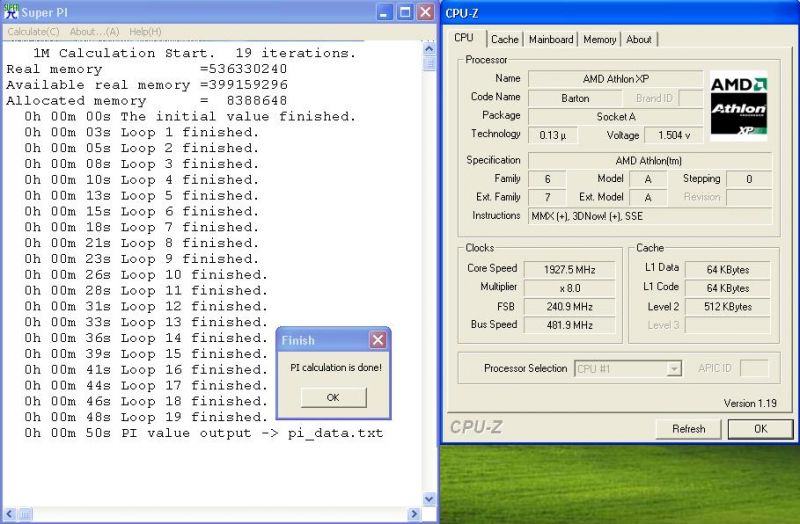Viewport: 800px width, 524px height.
Task: Click the CPU-Z window title bar
Action: [x=620, y=13]
